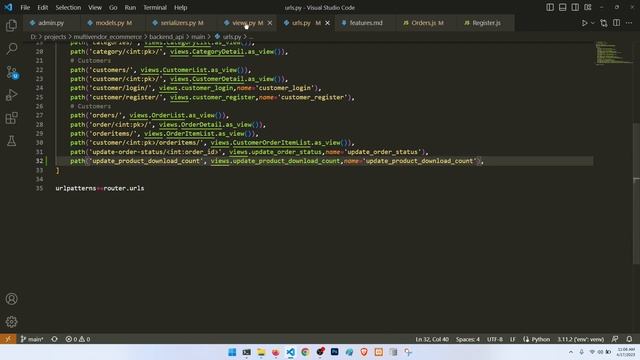Open the Manage gear settings
The width and height of the screenshot is (640, 360).
(x=11, y=322)
